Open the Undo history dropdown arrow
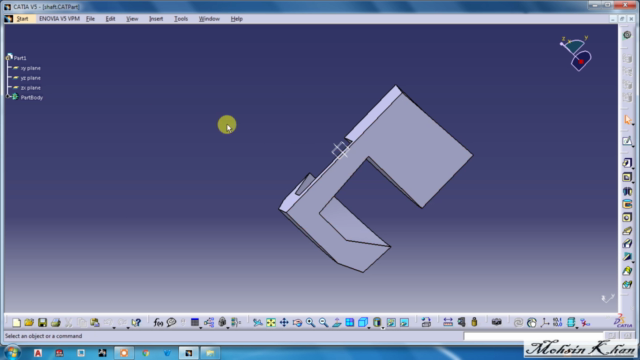 click(114, 327)
